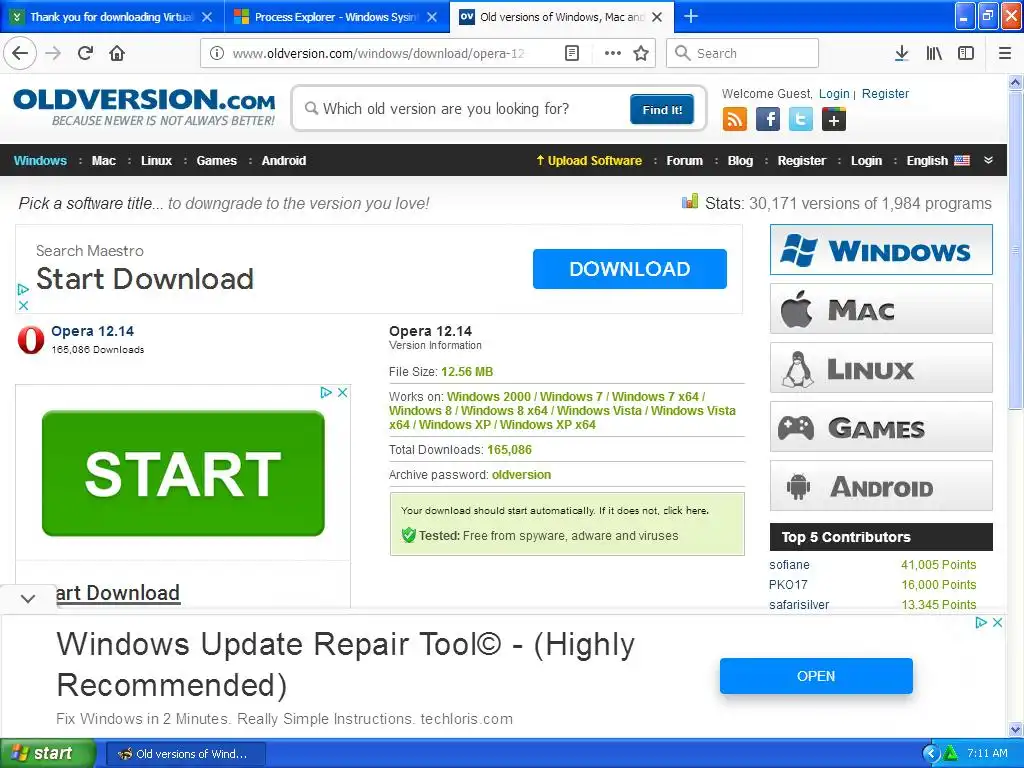Viewport: 1024px width, 768px height.
Task: Click Upload Software in nav bar
Action: pos(589,161)
